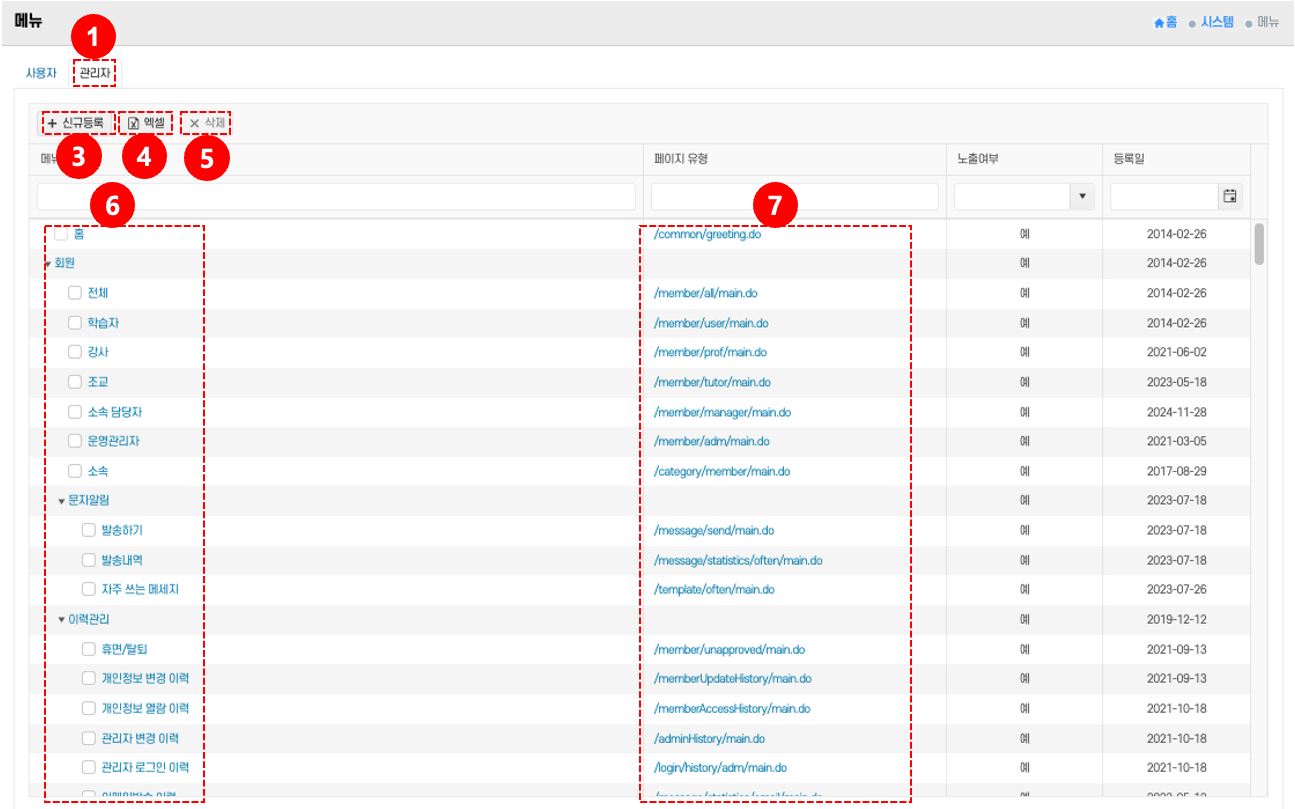Click the Home icon in the breadcrumb

(1159, 22)
